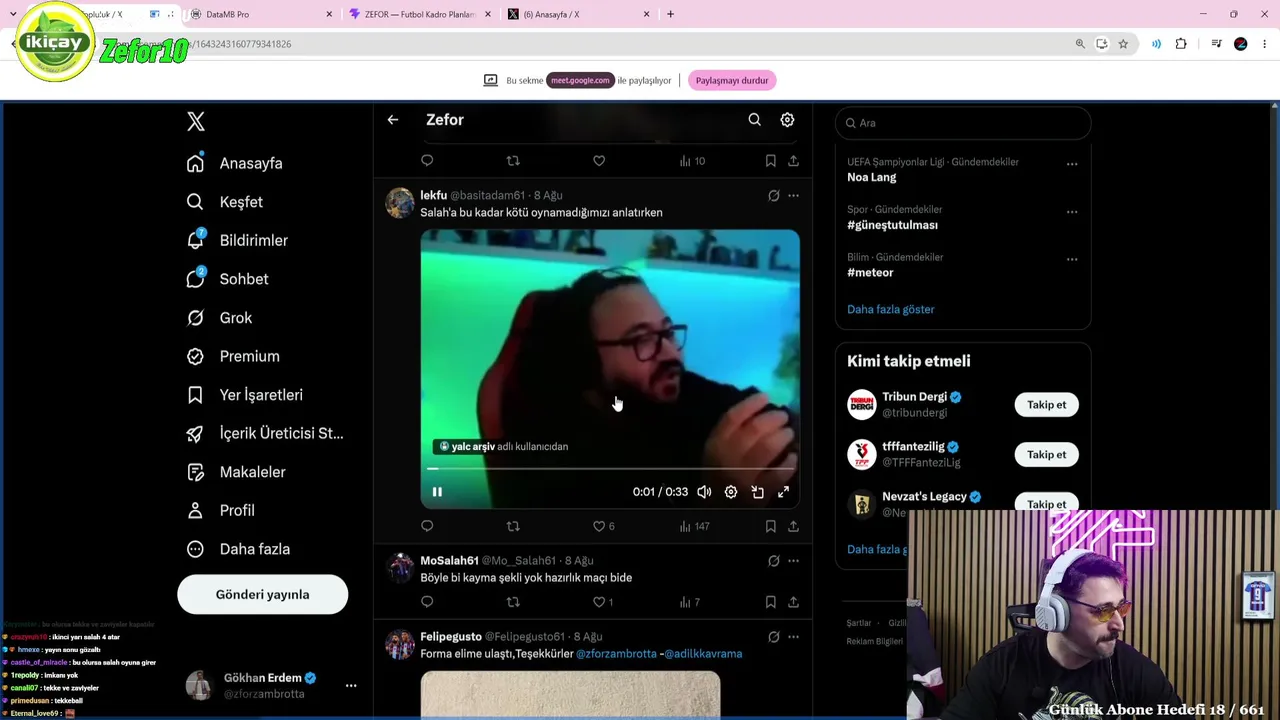Click the Gönderi yayınla button
1280x720 pixels.
[x=263, y=595]
